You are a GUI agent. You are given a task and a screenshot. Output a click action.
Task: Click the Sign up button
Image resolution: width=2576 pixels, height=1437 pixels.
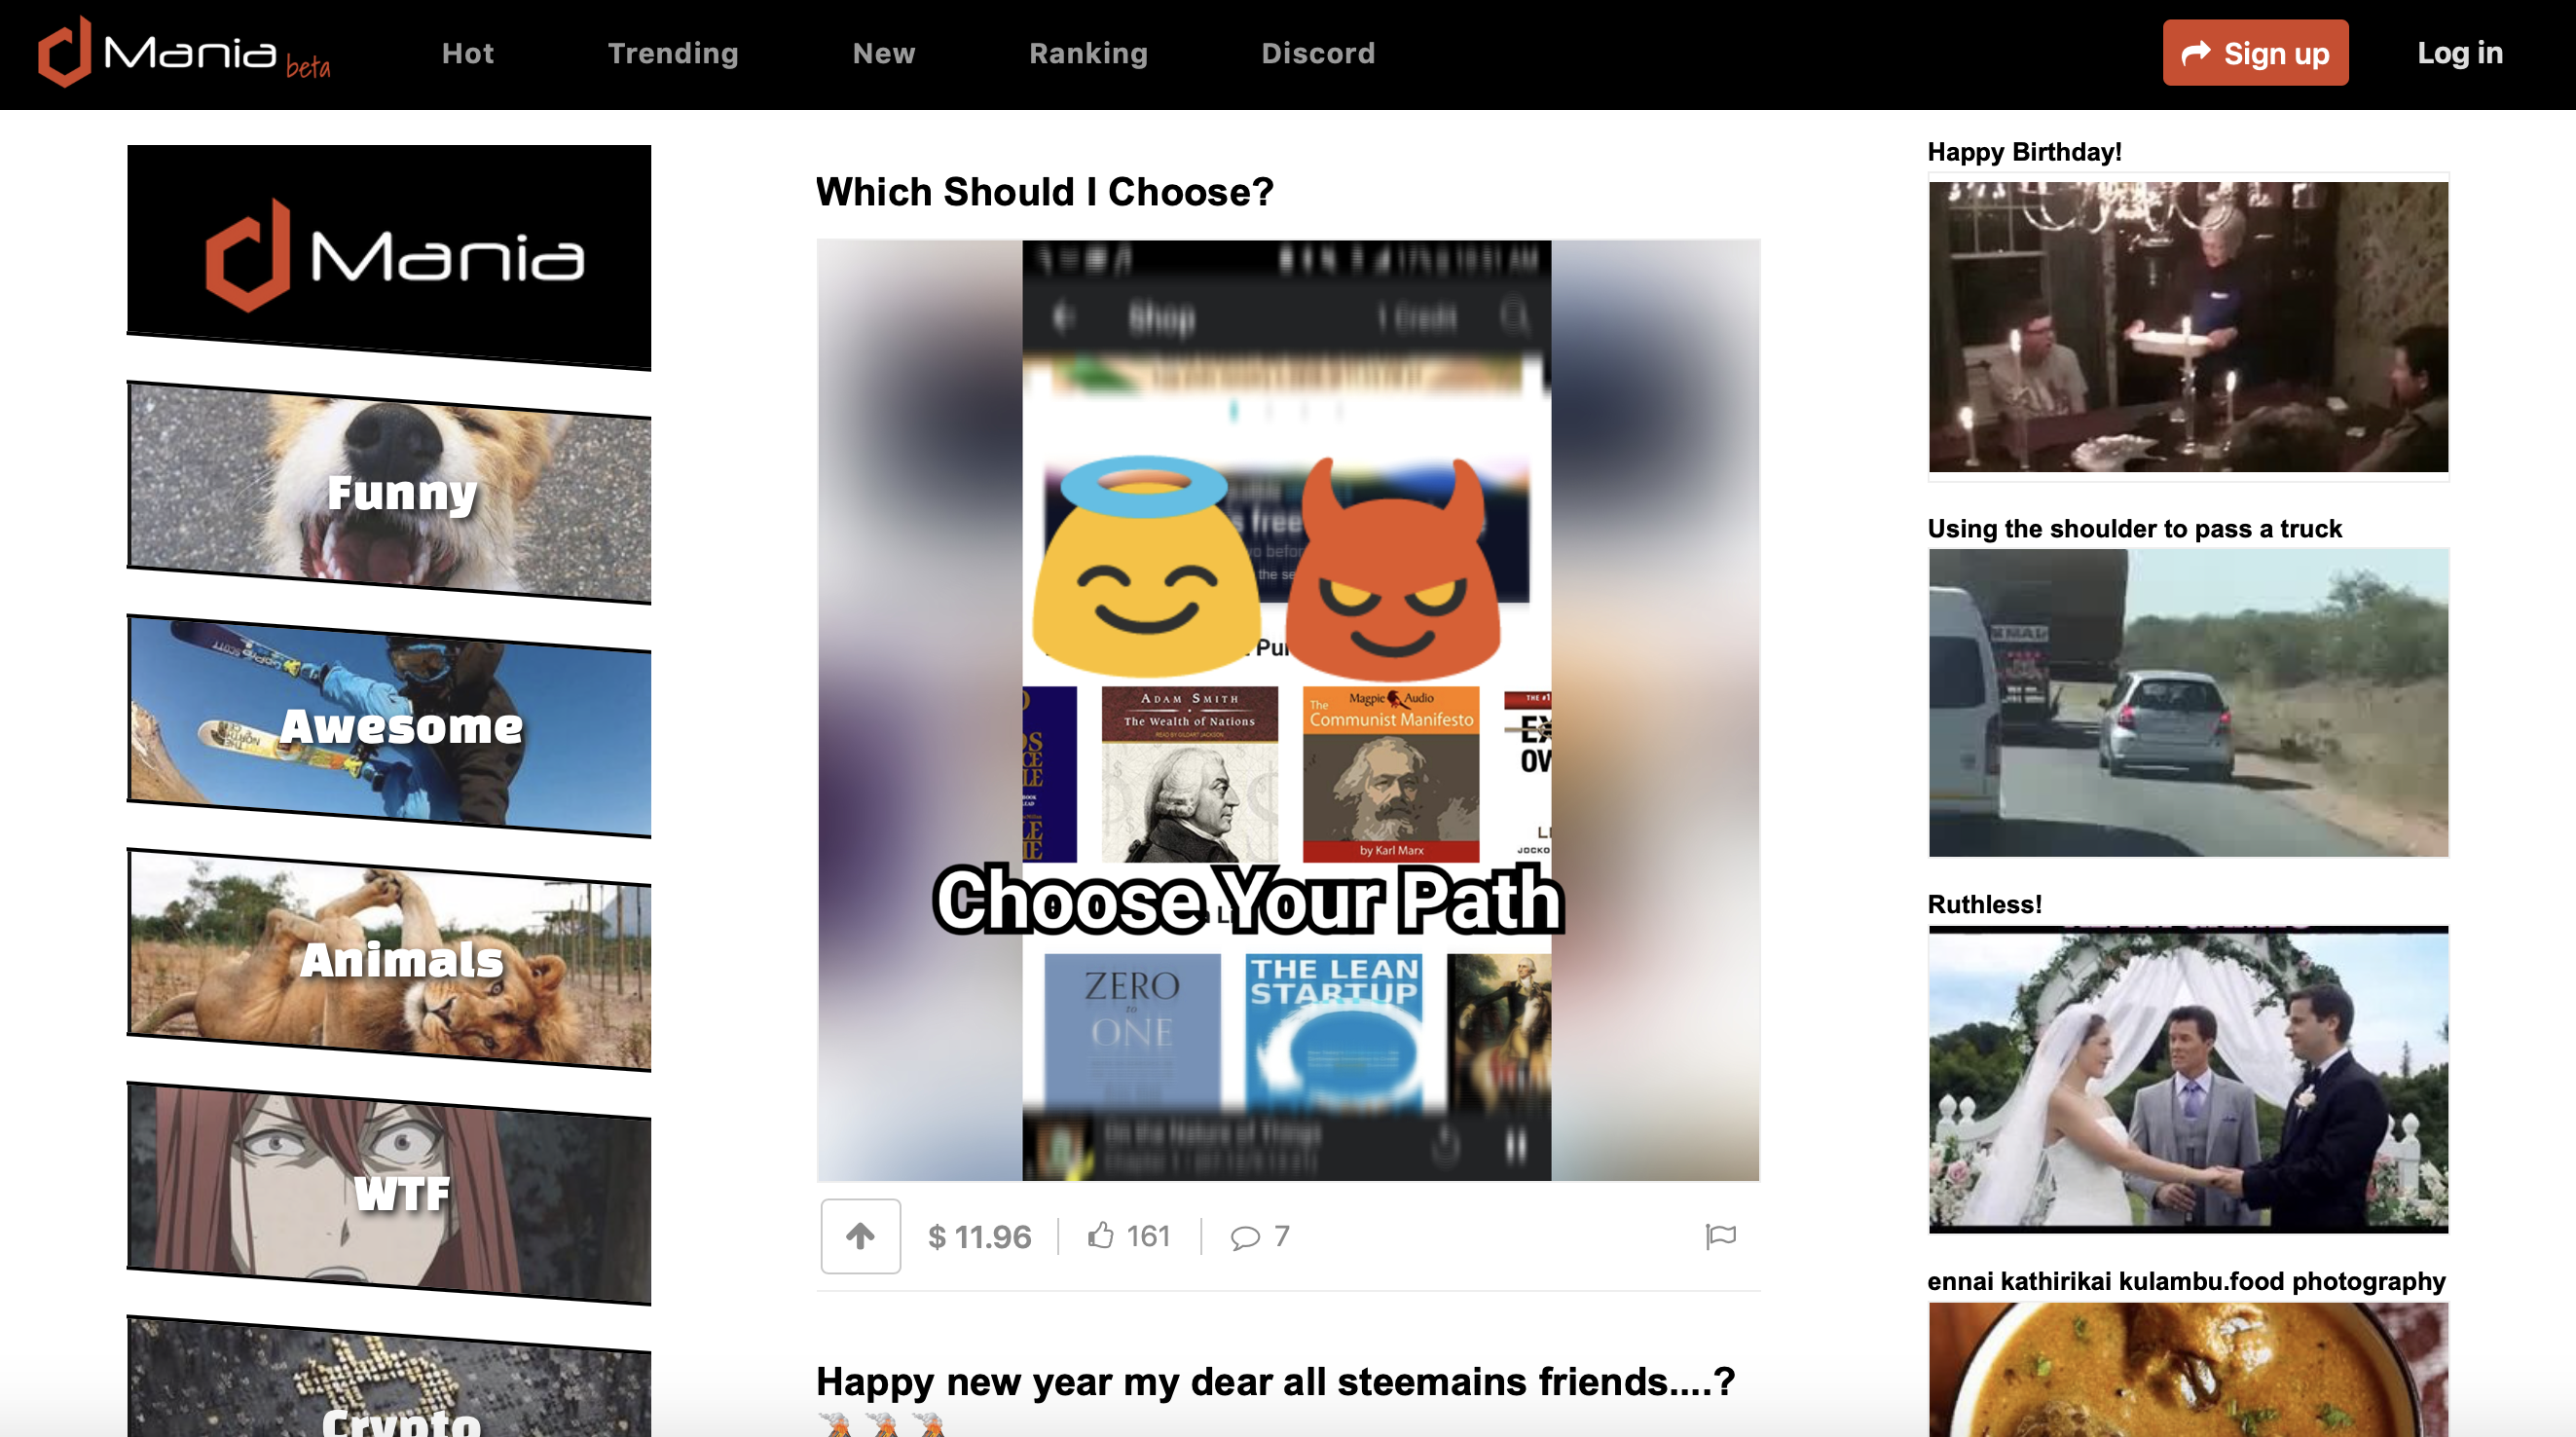(x=2255, y=53)
